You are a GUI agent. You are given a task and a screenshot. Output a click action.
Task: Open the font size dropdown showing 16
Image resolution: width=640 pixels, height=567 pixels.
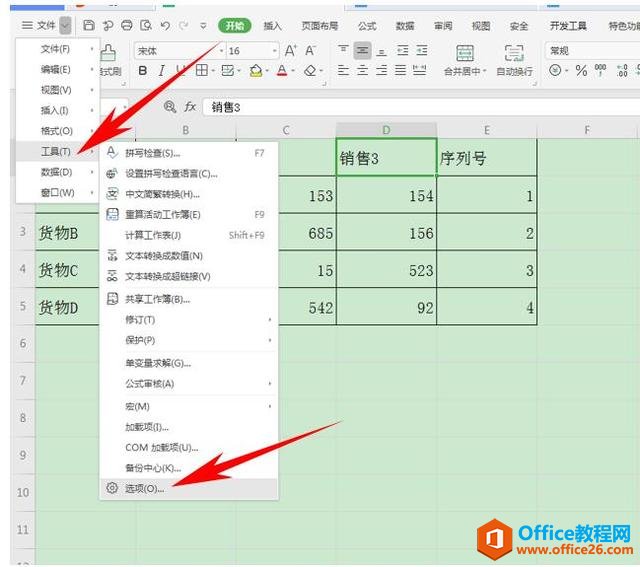click(x=275, y=51)
